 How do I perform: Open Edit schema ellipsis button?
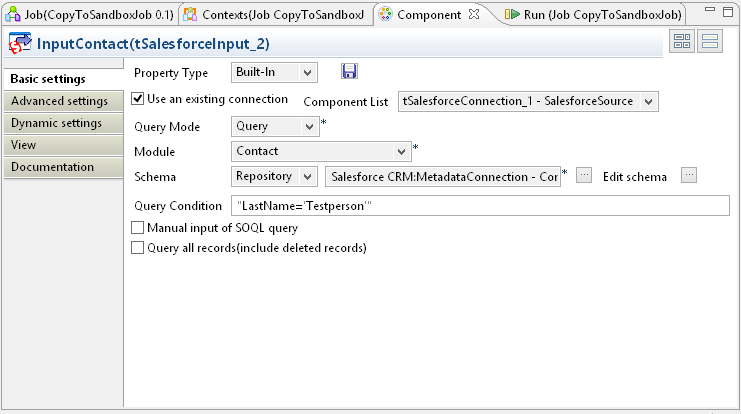coord(688,176)
